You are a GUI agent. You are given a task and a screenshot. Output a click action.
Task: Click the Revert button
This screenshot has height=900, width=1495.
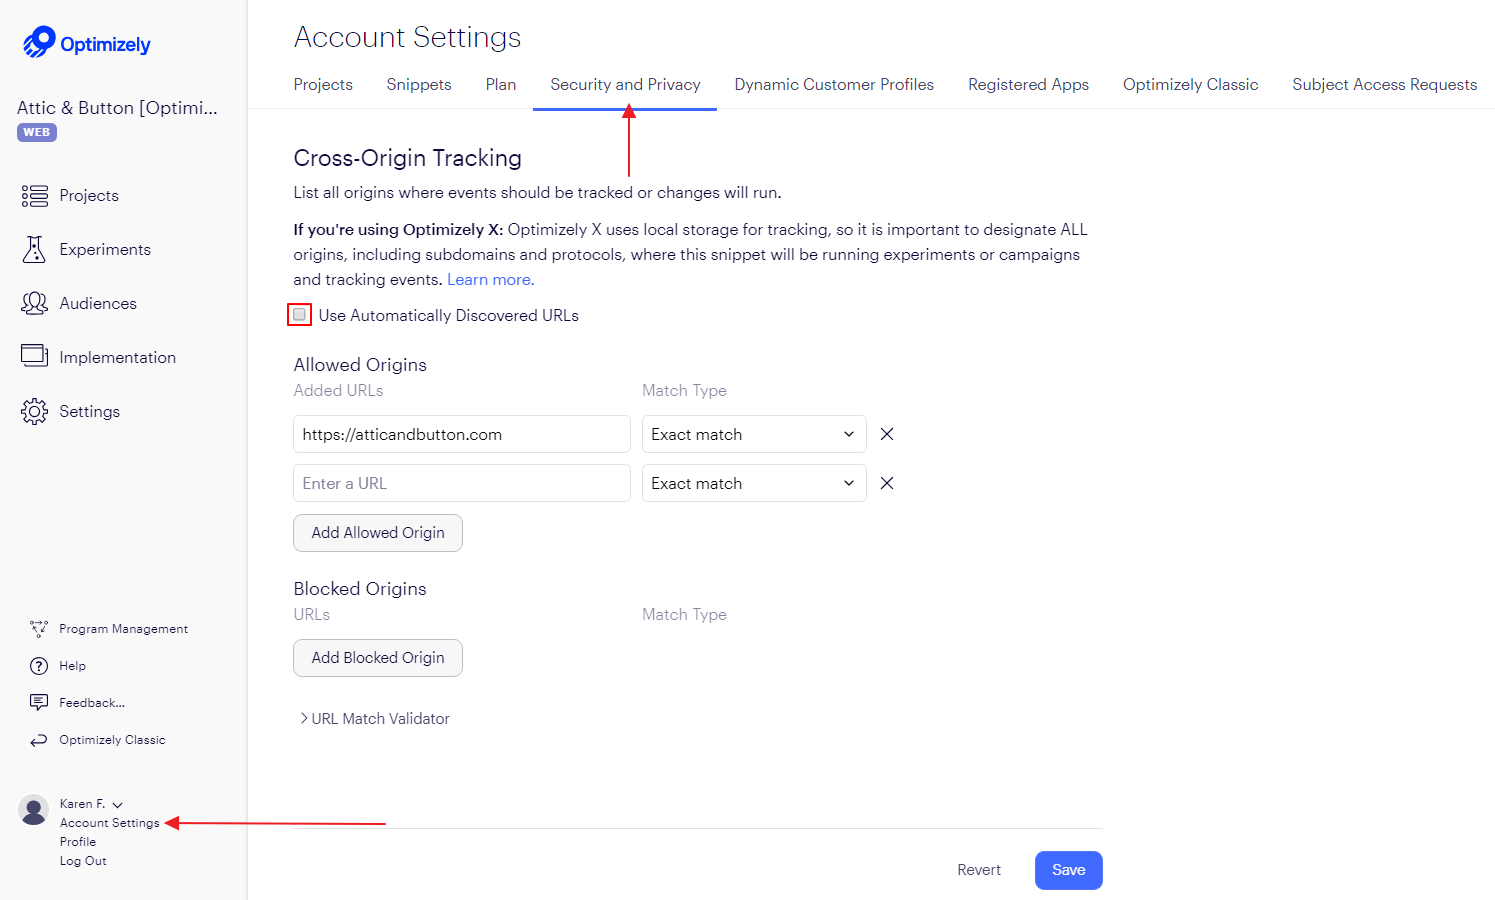coord(979,870)
